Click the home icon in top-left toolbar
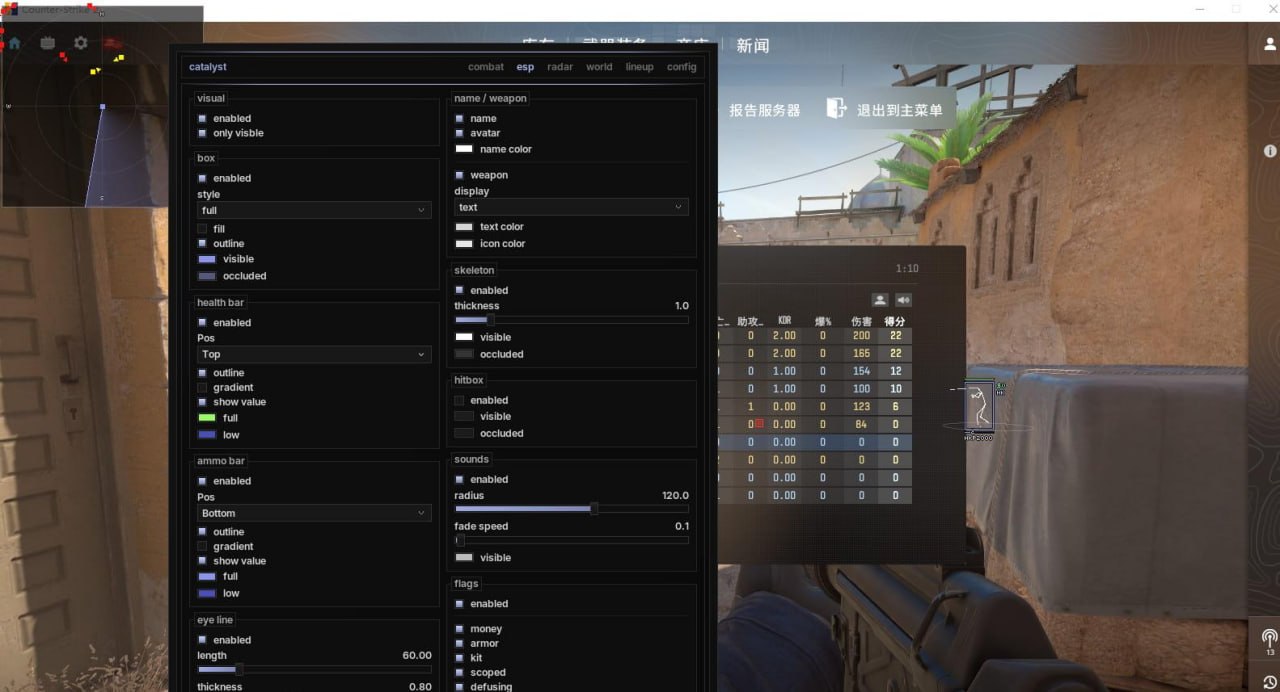This screenshot has height=692, width=1280. point(14,43)
